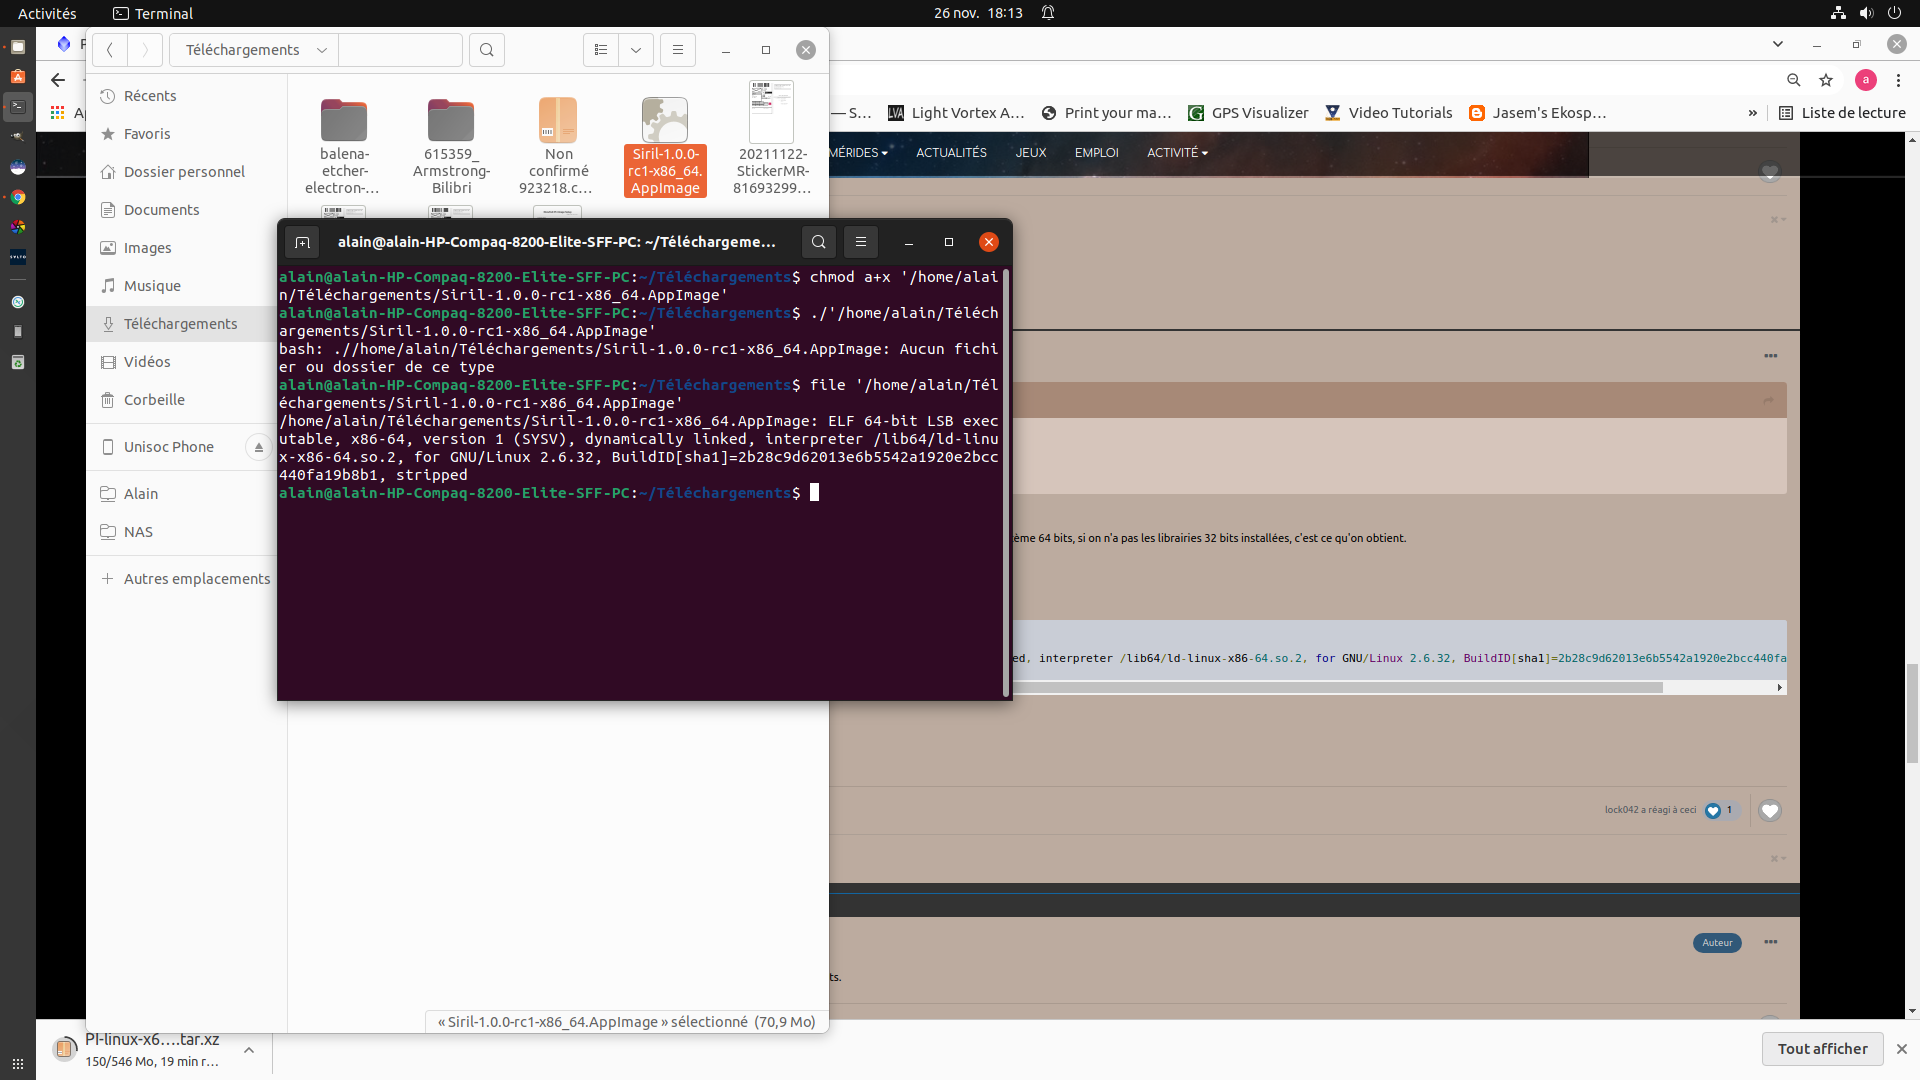1920x1080 pixels.
Task: Expand the view options dropdown arrow
Action: point(636,50)
